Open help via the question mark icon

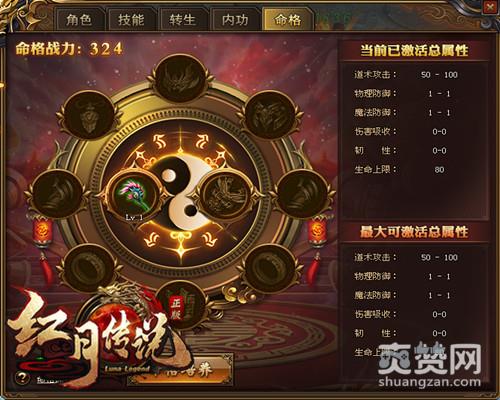click(22, 378)
